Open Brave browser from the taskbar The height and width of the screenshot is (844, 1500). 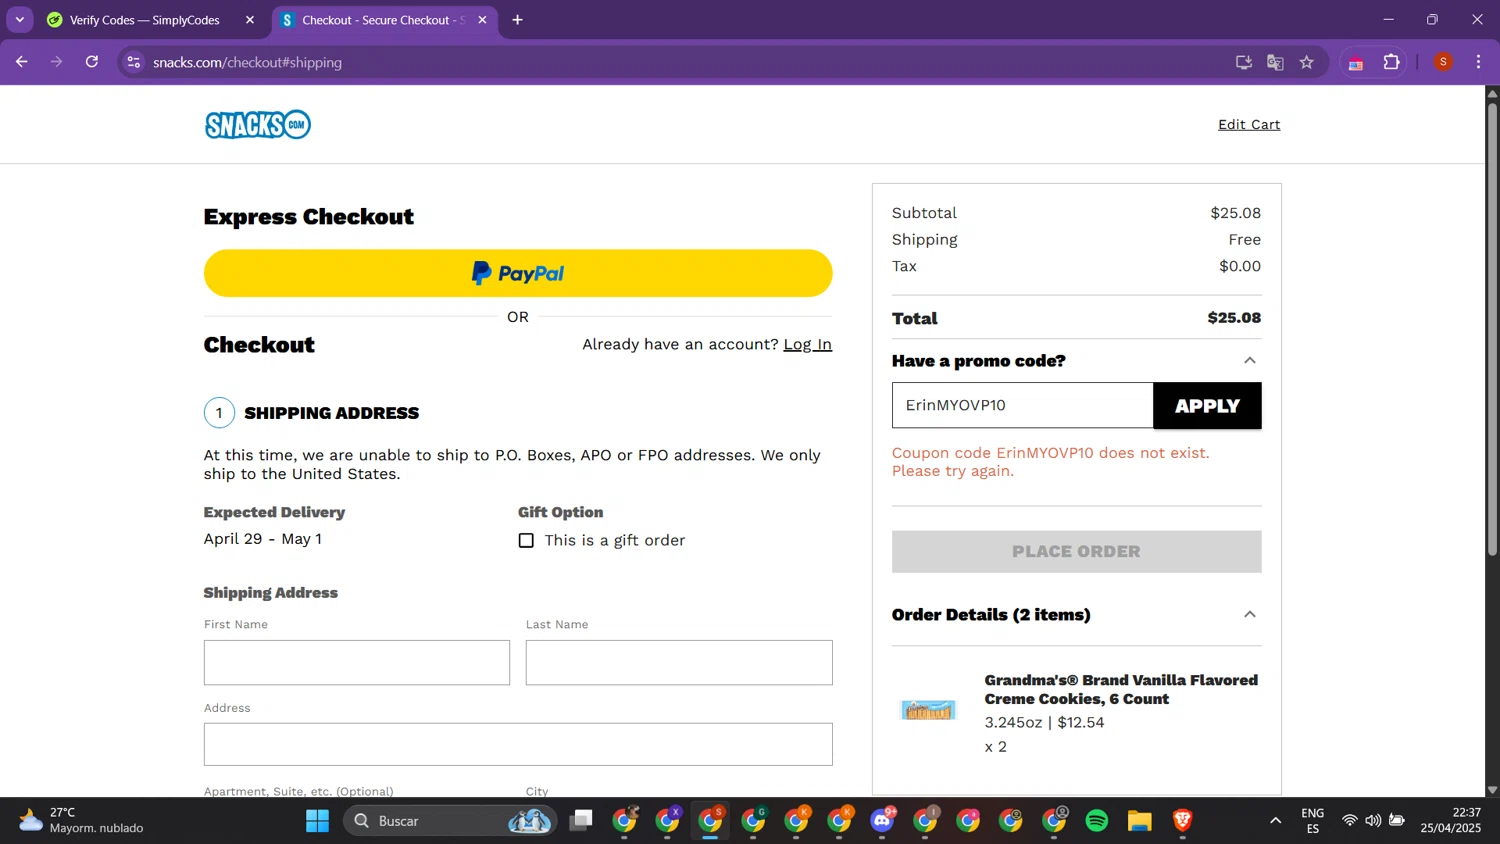pyautogui.click(x=1183, y=821)
